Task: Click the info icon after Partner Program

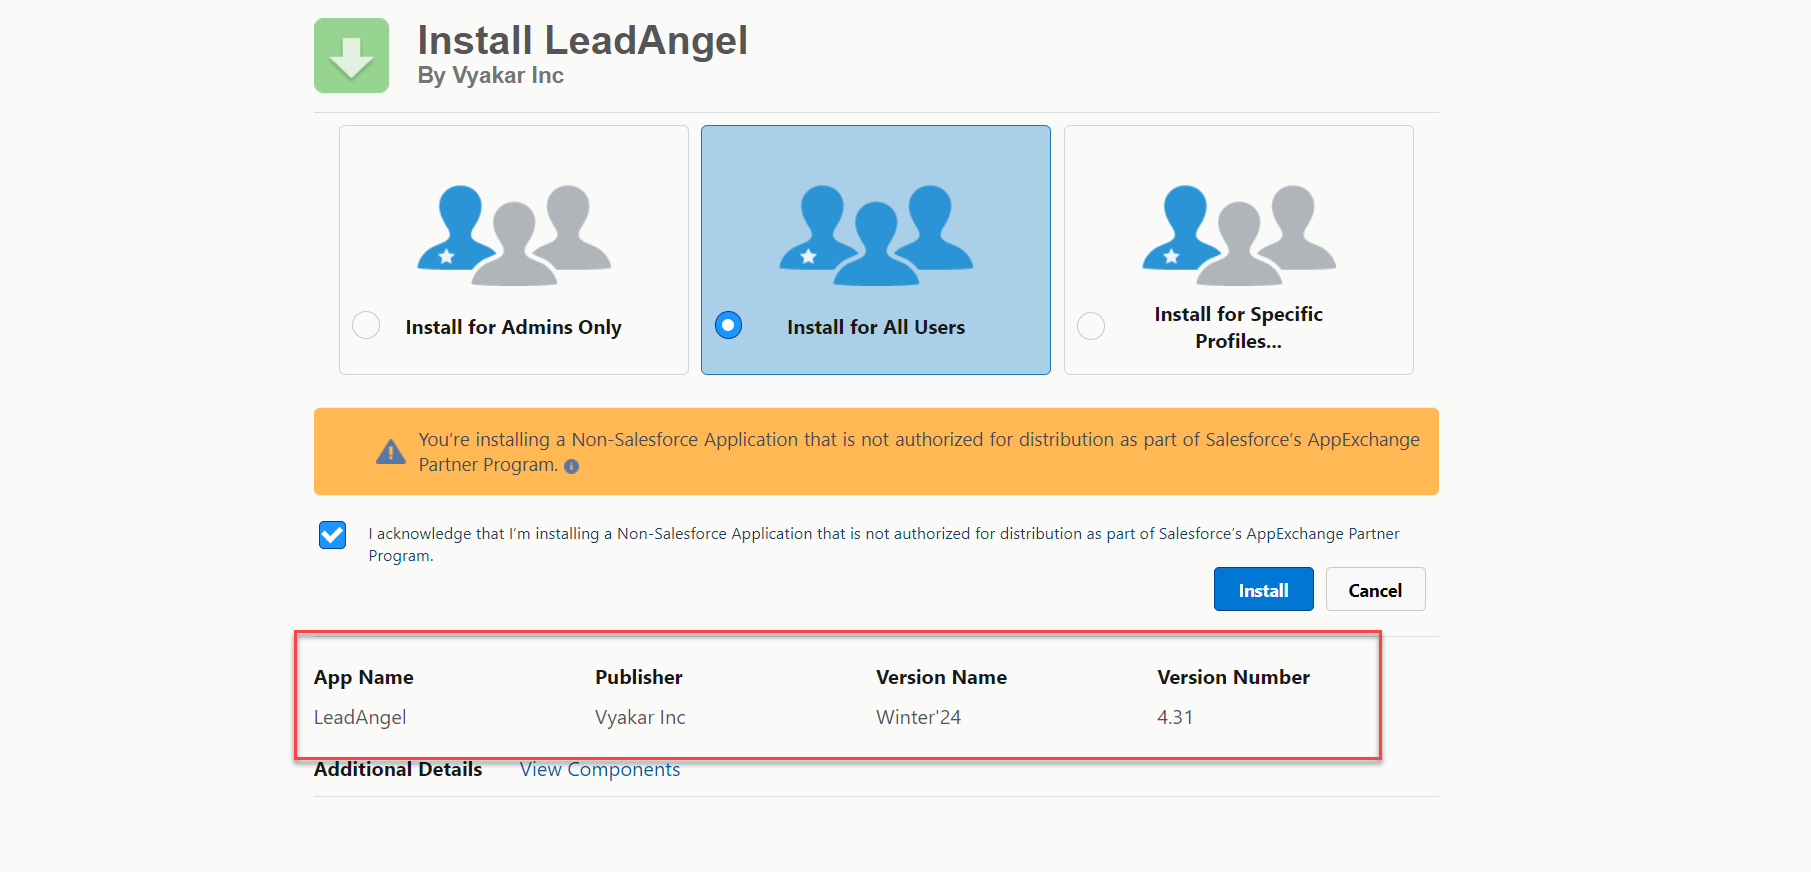Action: (572, 466)
